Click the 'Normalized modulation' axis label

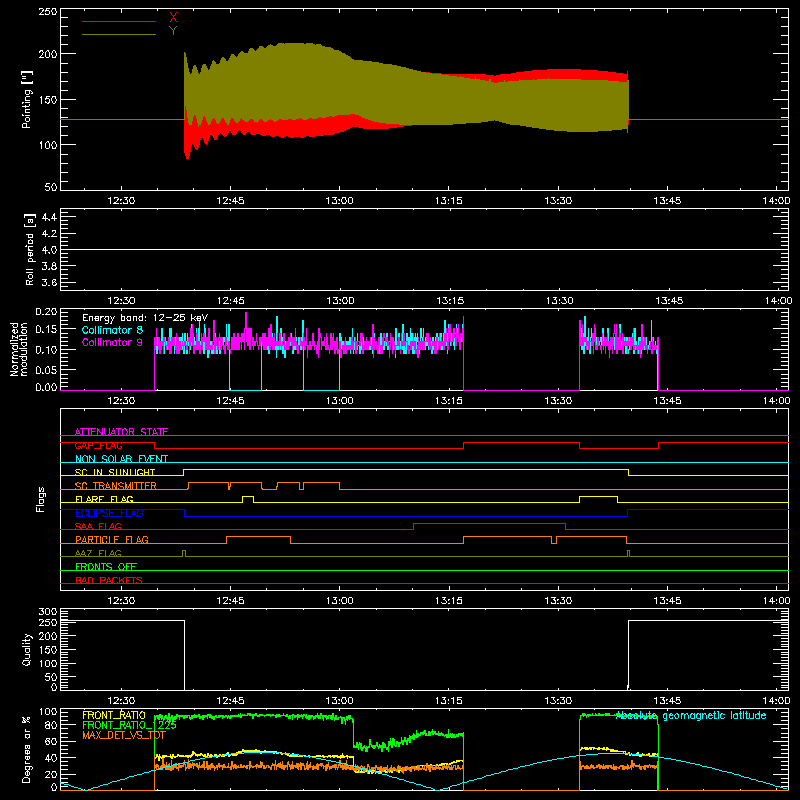(19, 349)
